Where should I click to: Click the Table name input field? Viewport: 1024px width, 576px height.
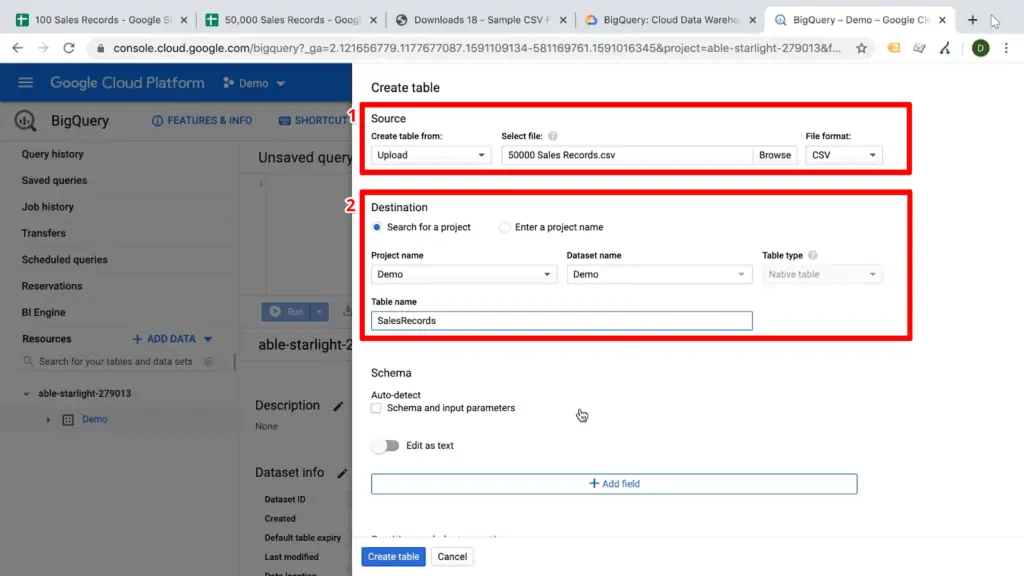point(560,320)
